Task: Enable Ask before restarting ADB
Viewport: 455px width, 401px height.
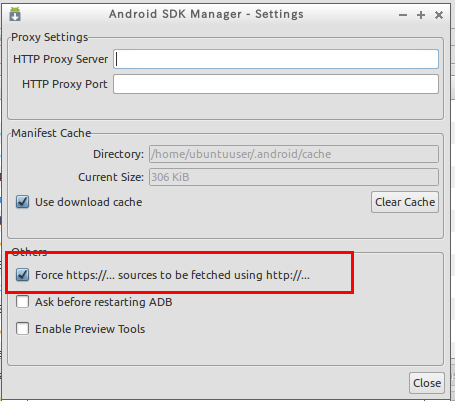Action: pyautogui.click(x=22, y=302)
